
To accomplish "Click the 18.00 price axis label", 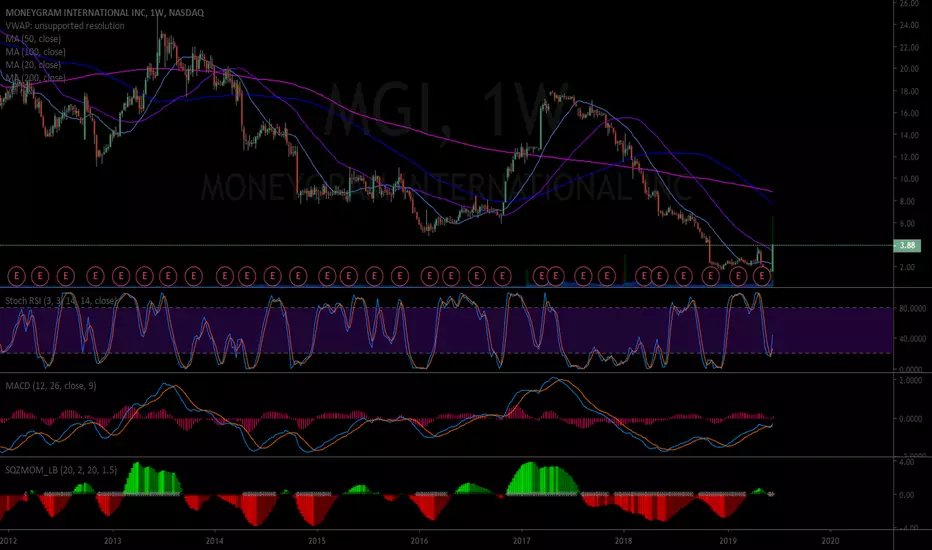I will (x=909, y=91).
